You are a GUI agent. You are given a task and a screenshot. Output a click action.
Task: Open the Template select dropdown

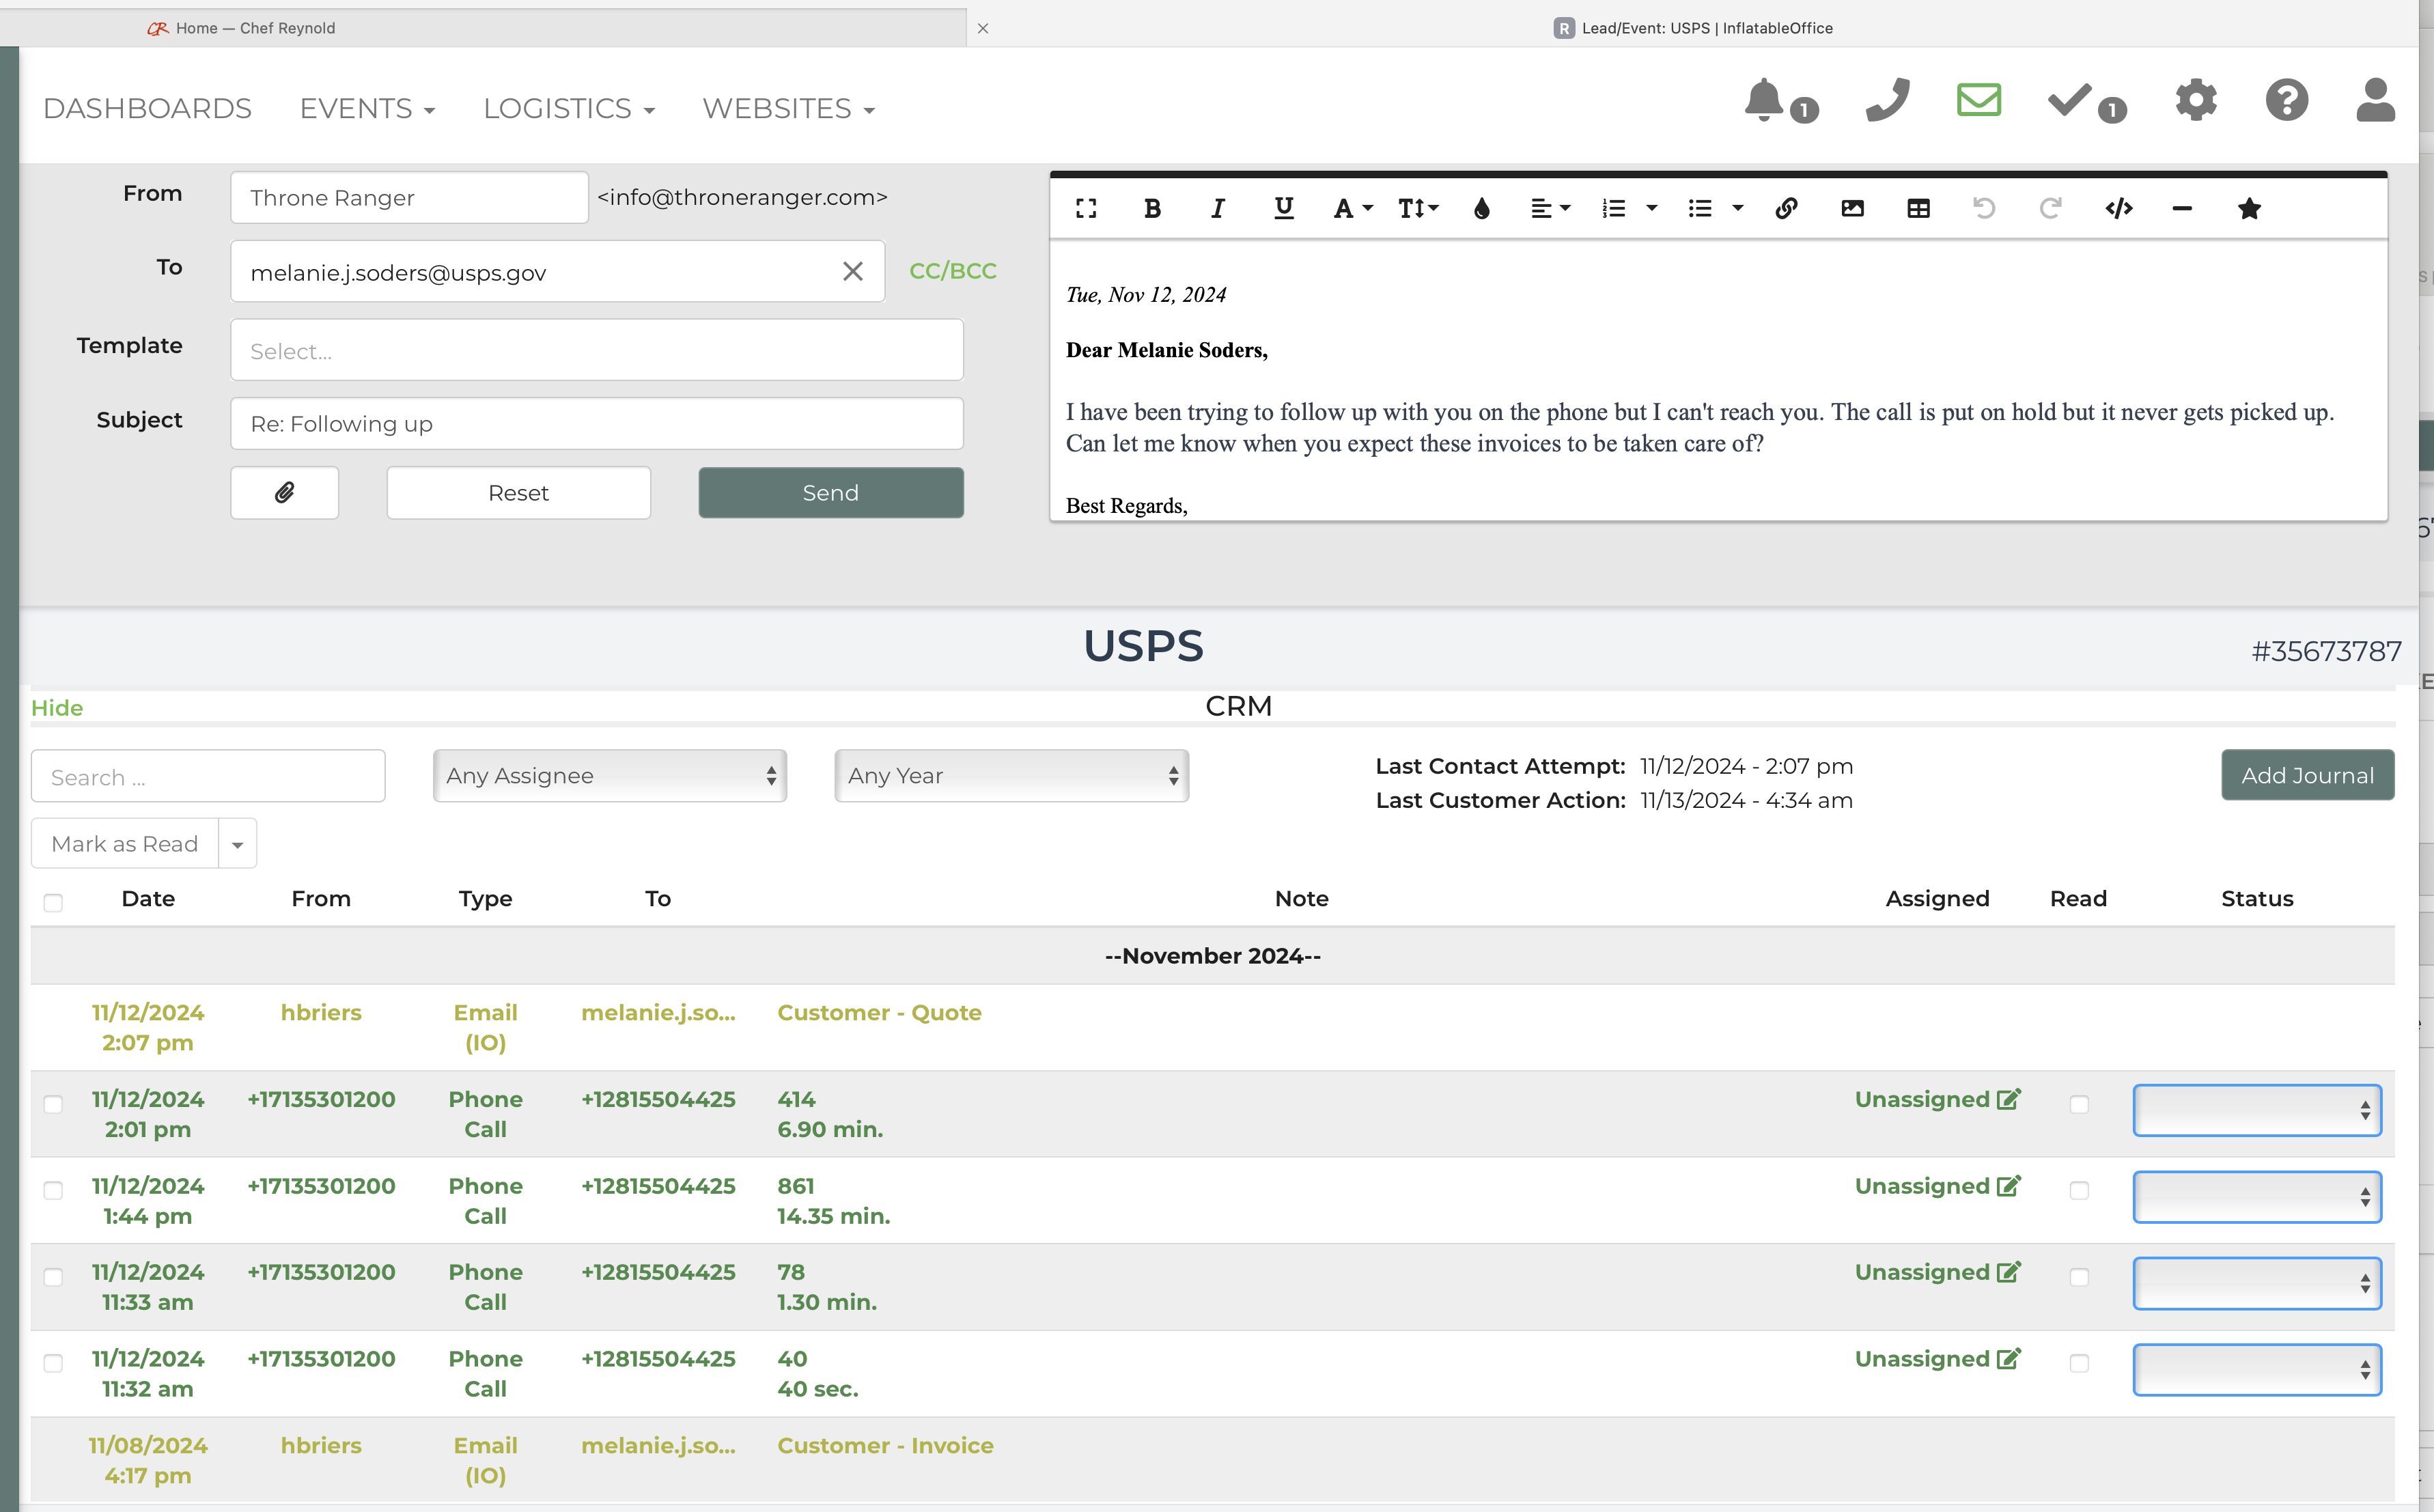click(596, 350)
